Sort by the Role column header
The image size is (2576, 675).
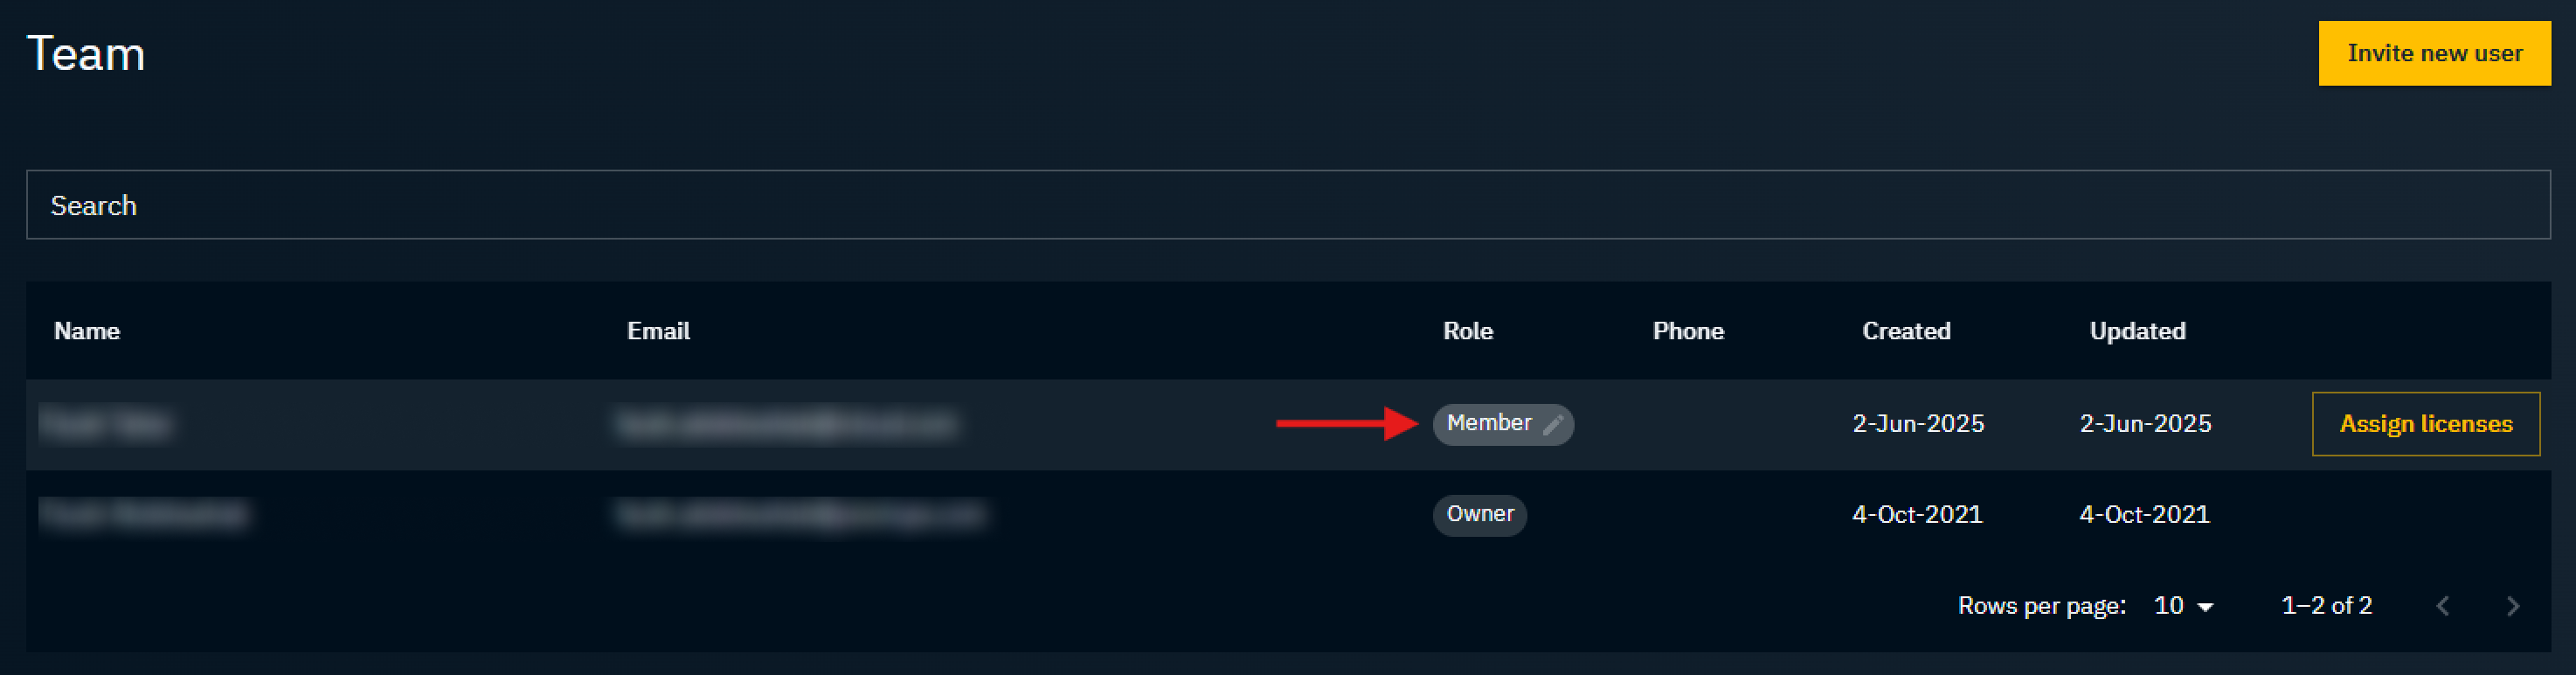pos(1467,331)
